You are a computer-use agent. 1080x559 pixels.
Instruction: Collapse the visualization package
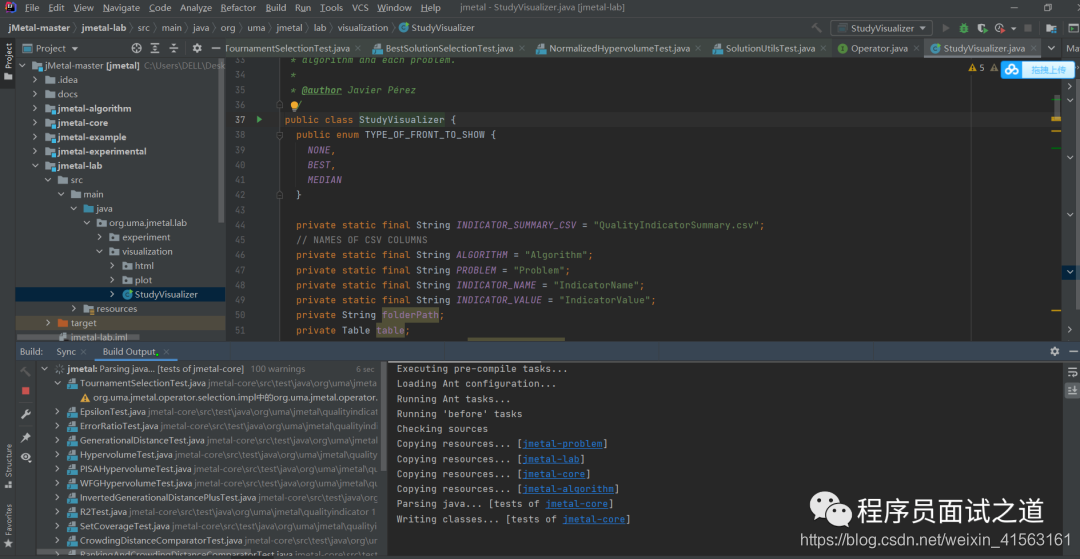[x=100, y=251]
